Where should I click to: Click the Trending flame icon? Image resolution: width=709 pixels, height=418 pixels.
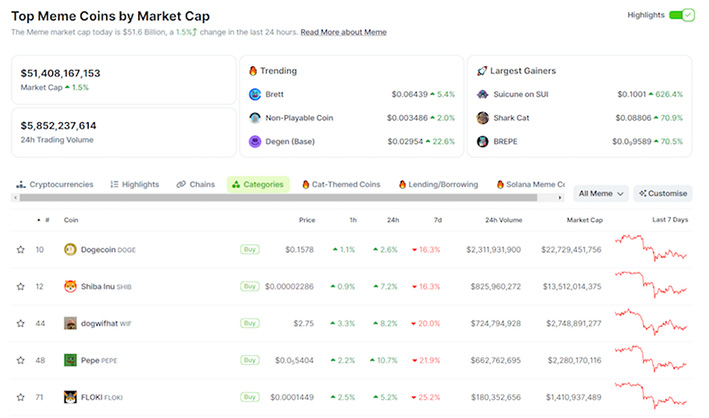[253, 71]
